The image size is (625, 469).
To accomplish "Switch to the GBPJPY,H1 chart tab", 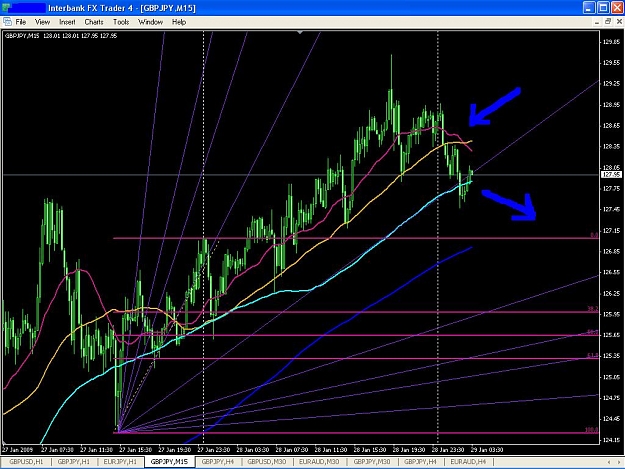I will [x=74, y=462].
